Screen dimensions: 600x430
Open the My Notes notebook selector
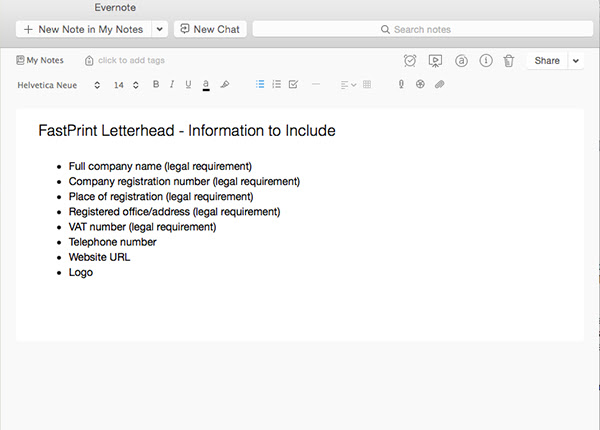point(40,60)
